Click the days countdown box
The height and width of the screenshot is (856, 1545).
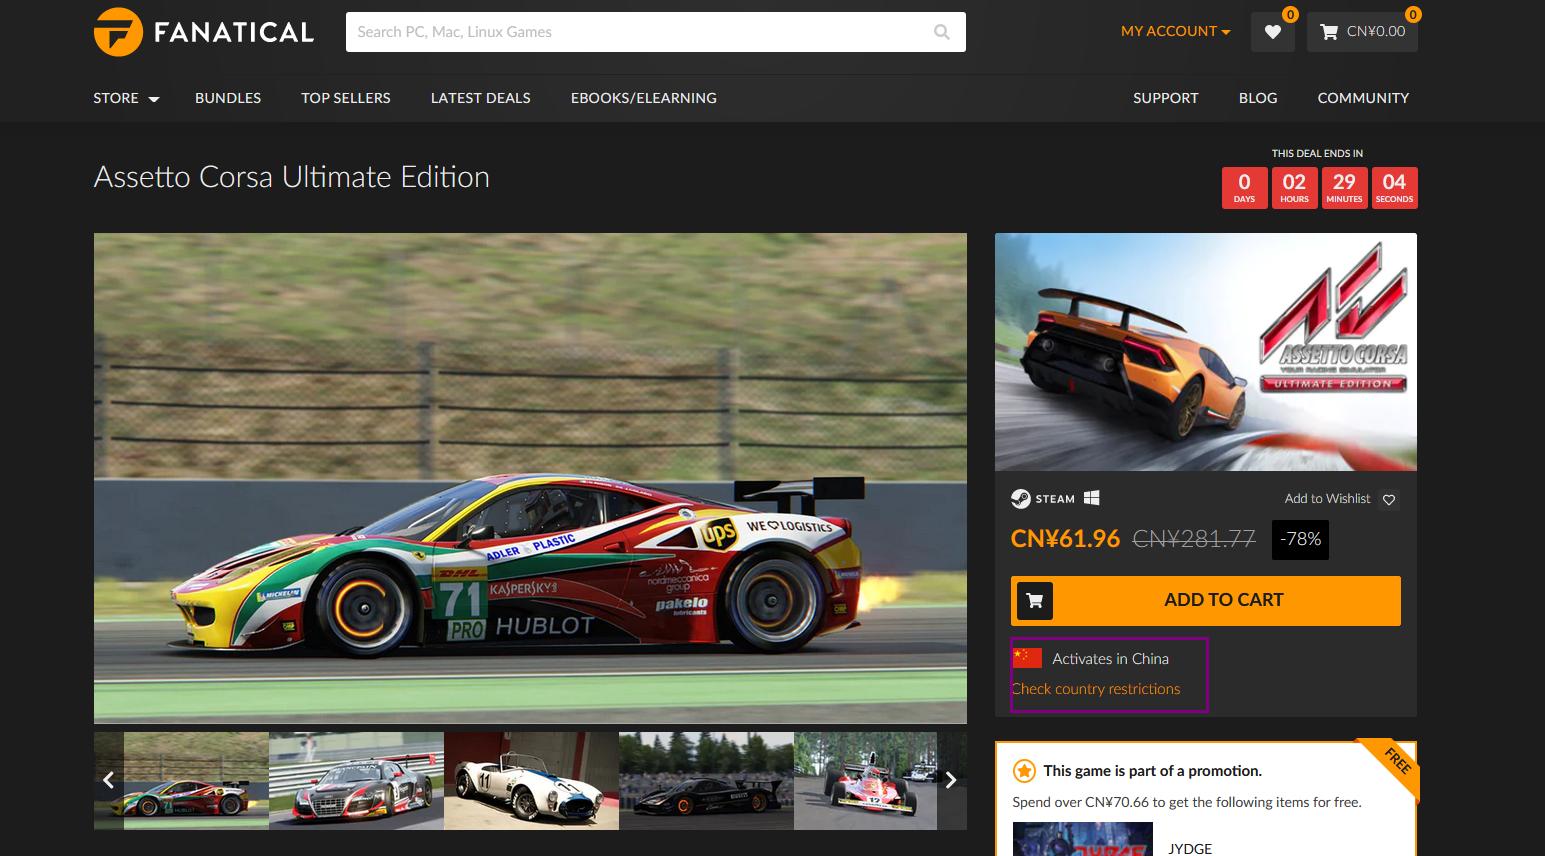click(x=1244, y=187)
